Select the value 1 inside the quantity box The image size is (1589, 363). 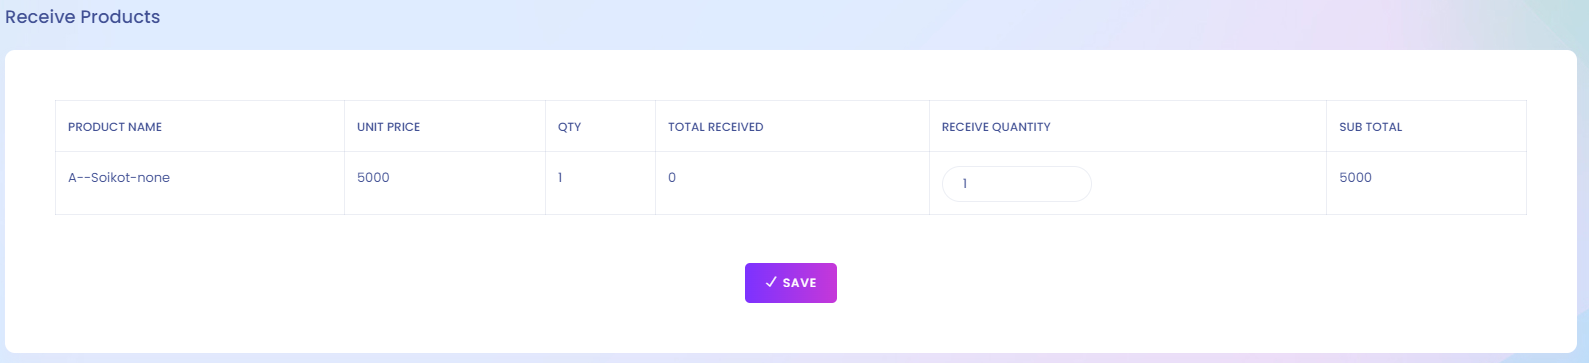click(x=965, y=184)
